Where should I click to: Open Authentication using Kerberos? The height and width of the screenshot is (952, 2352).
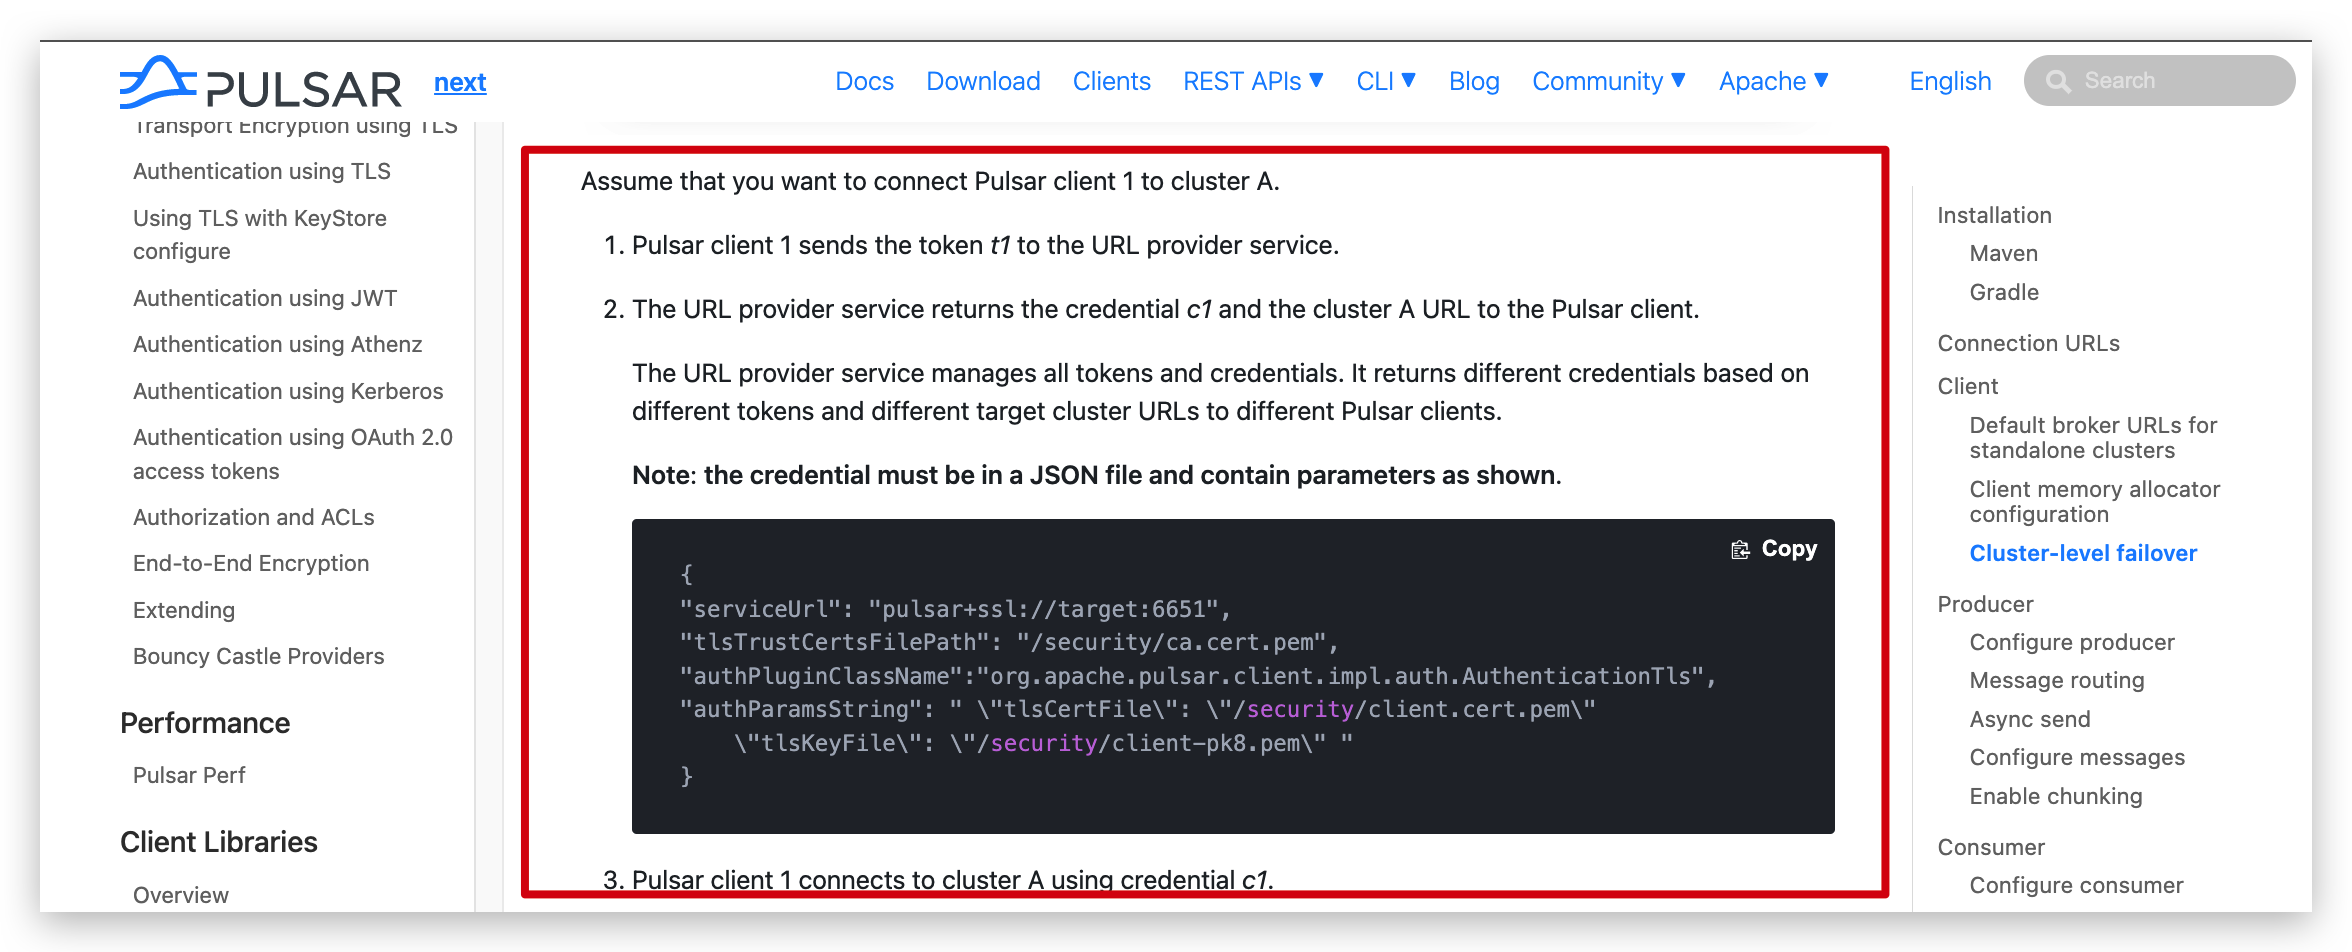[x=288, y=391]
